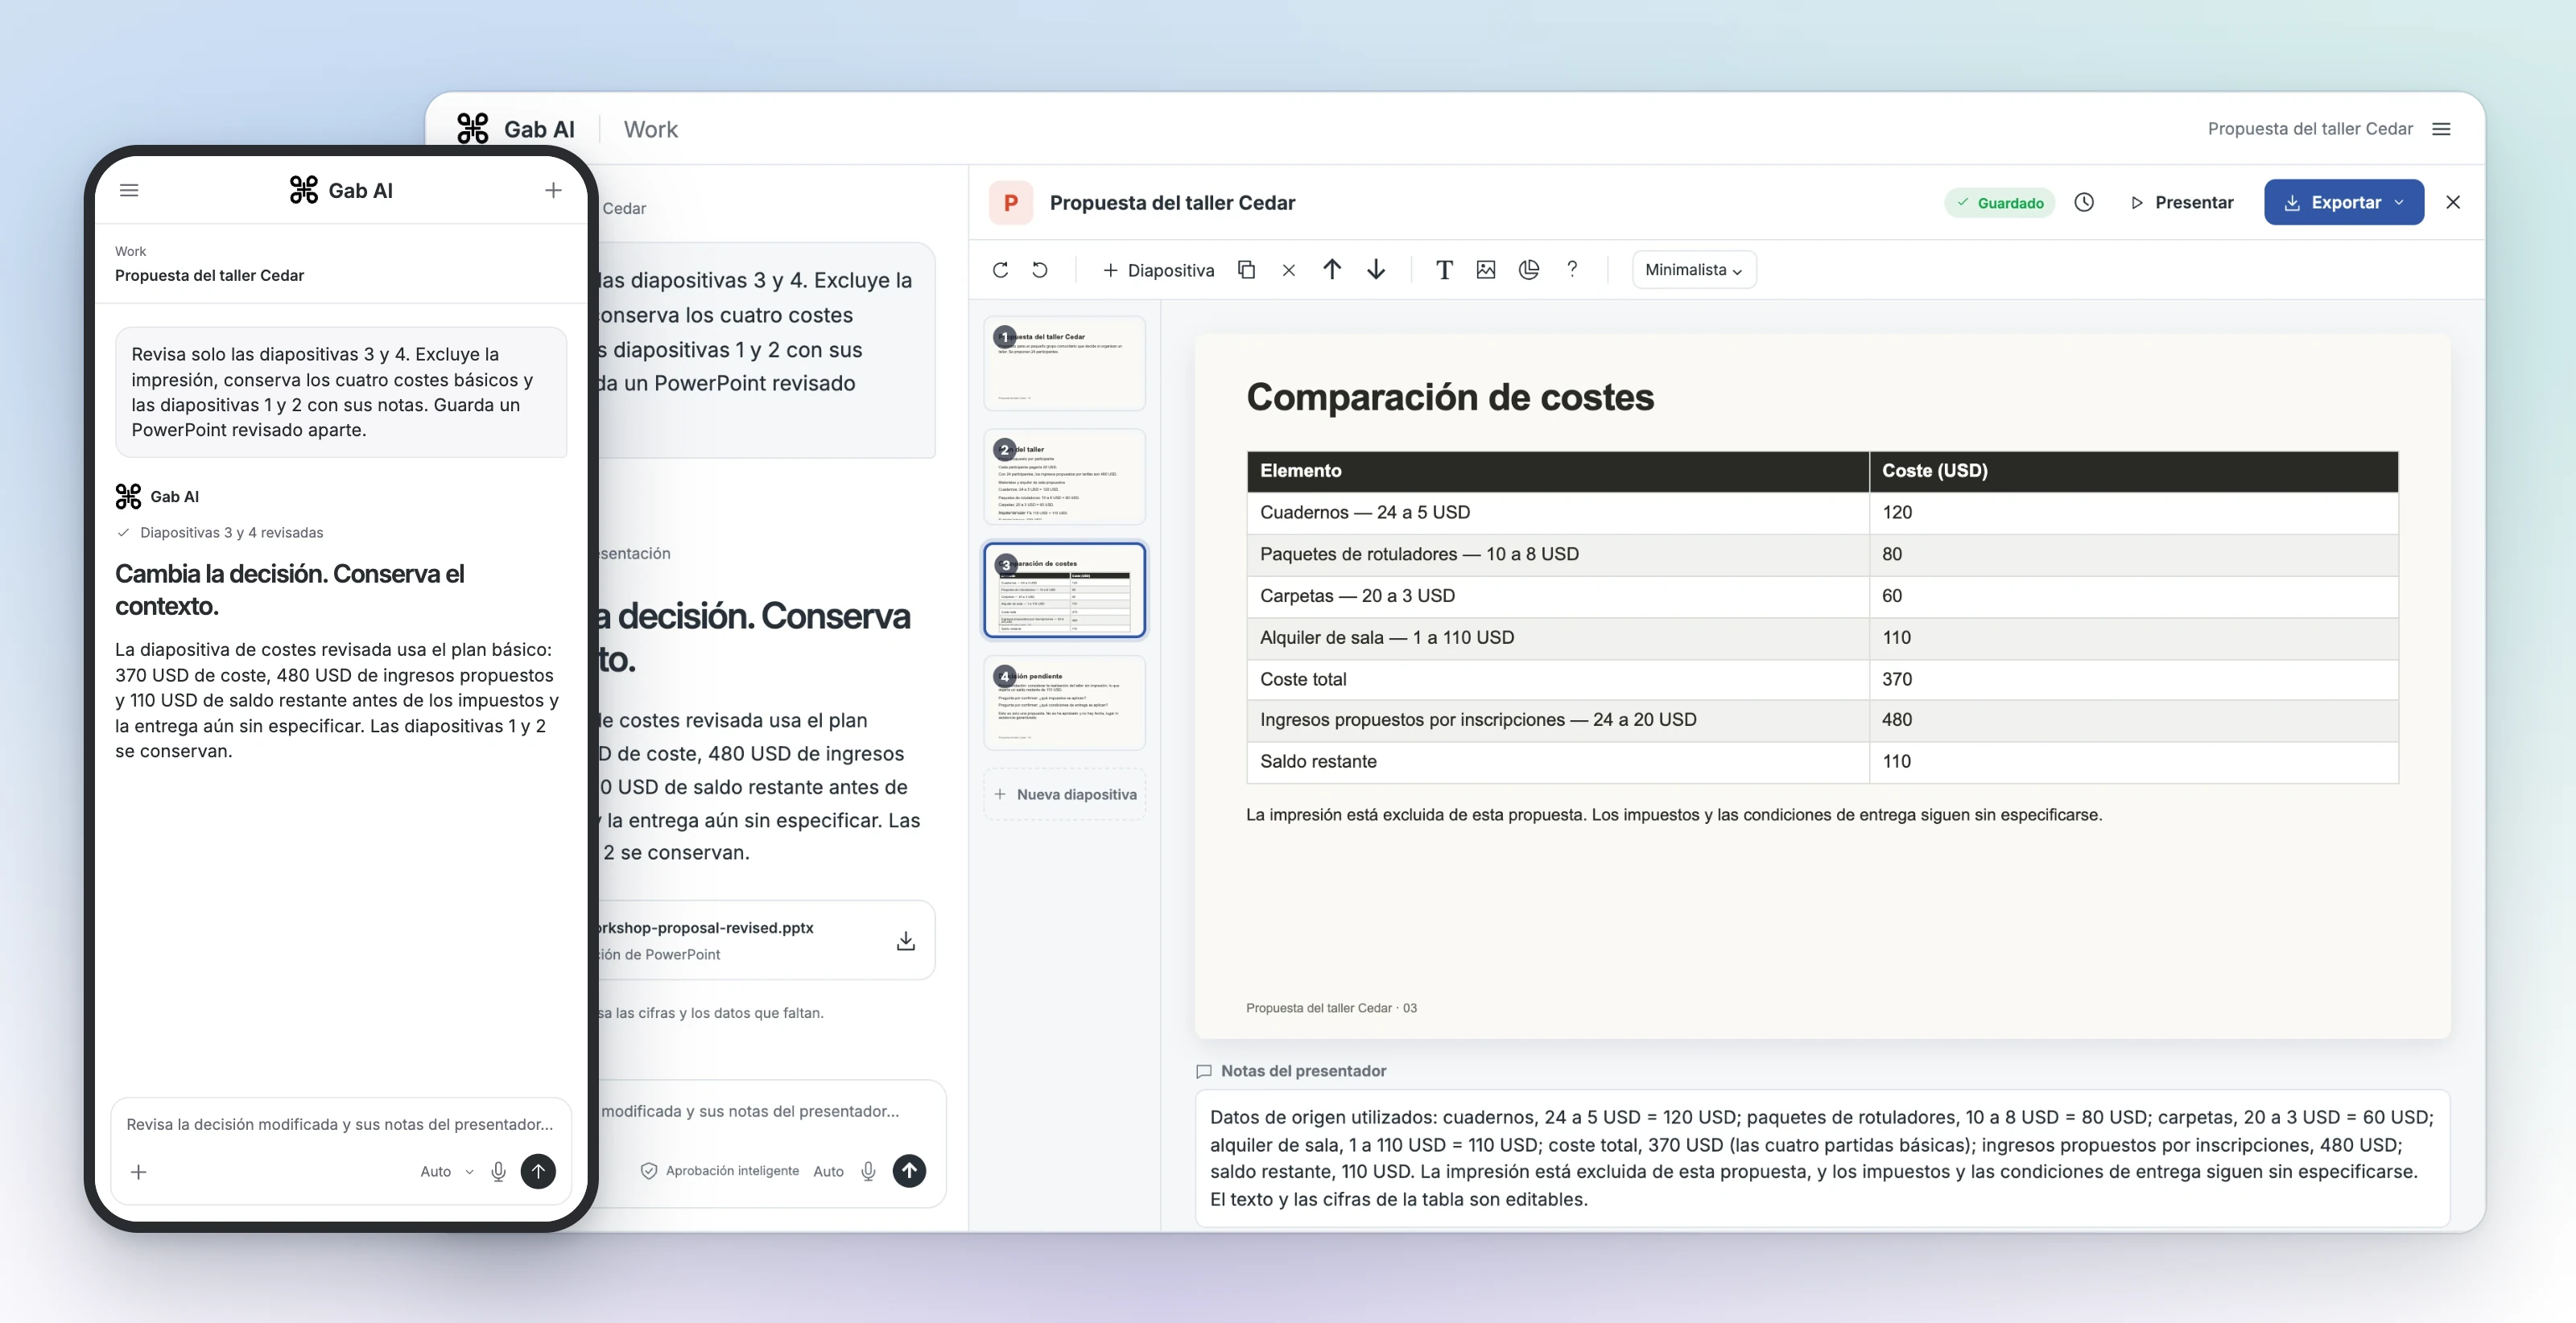This screenshot has height=1323, width=2576.
Task: Click the slide title Comparación de costes
Action: point(1450,397)
